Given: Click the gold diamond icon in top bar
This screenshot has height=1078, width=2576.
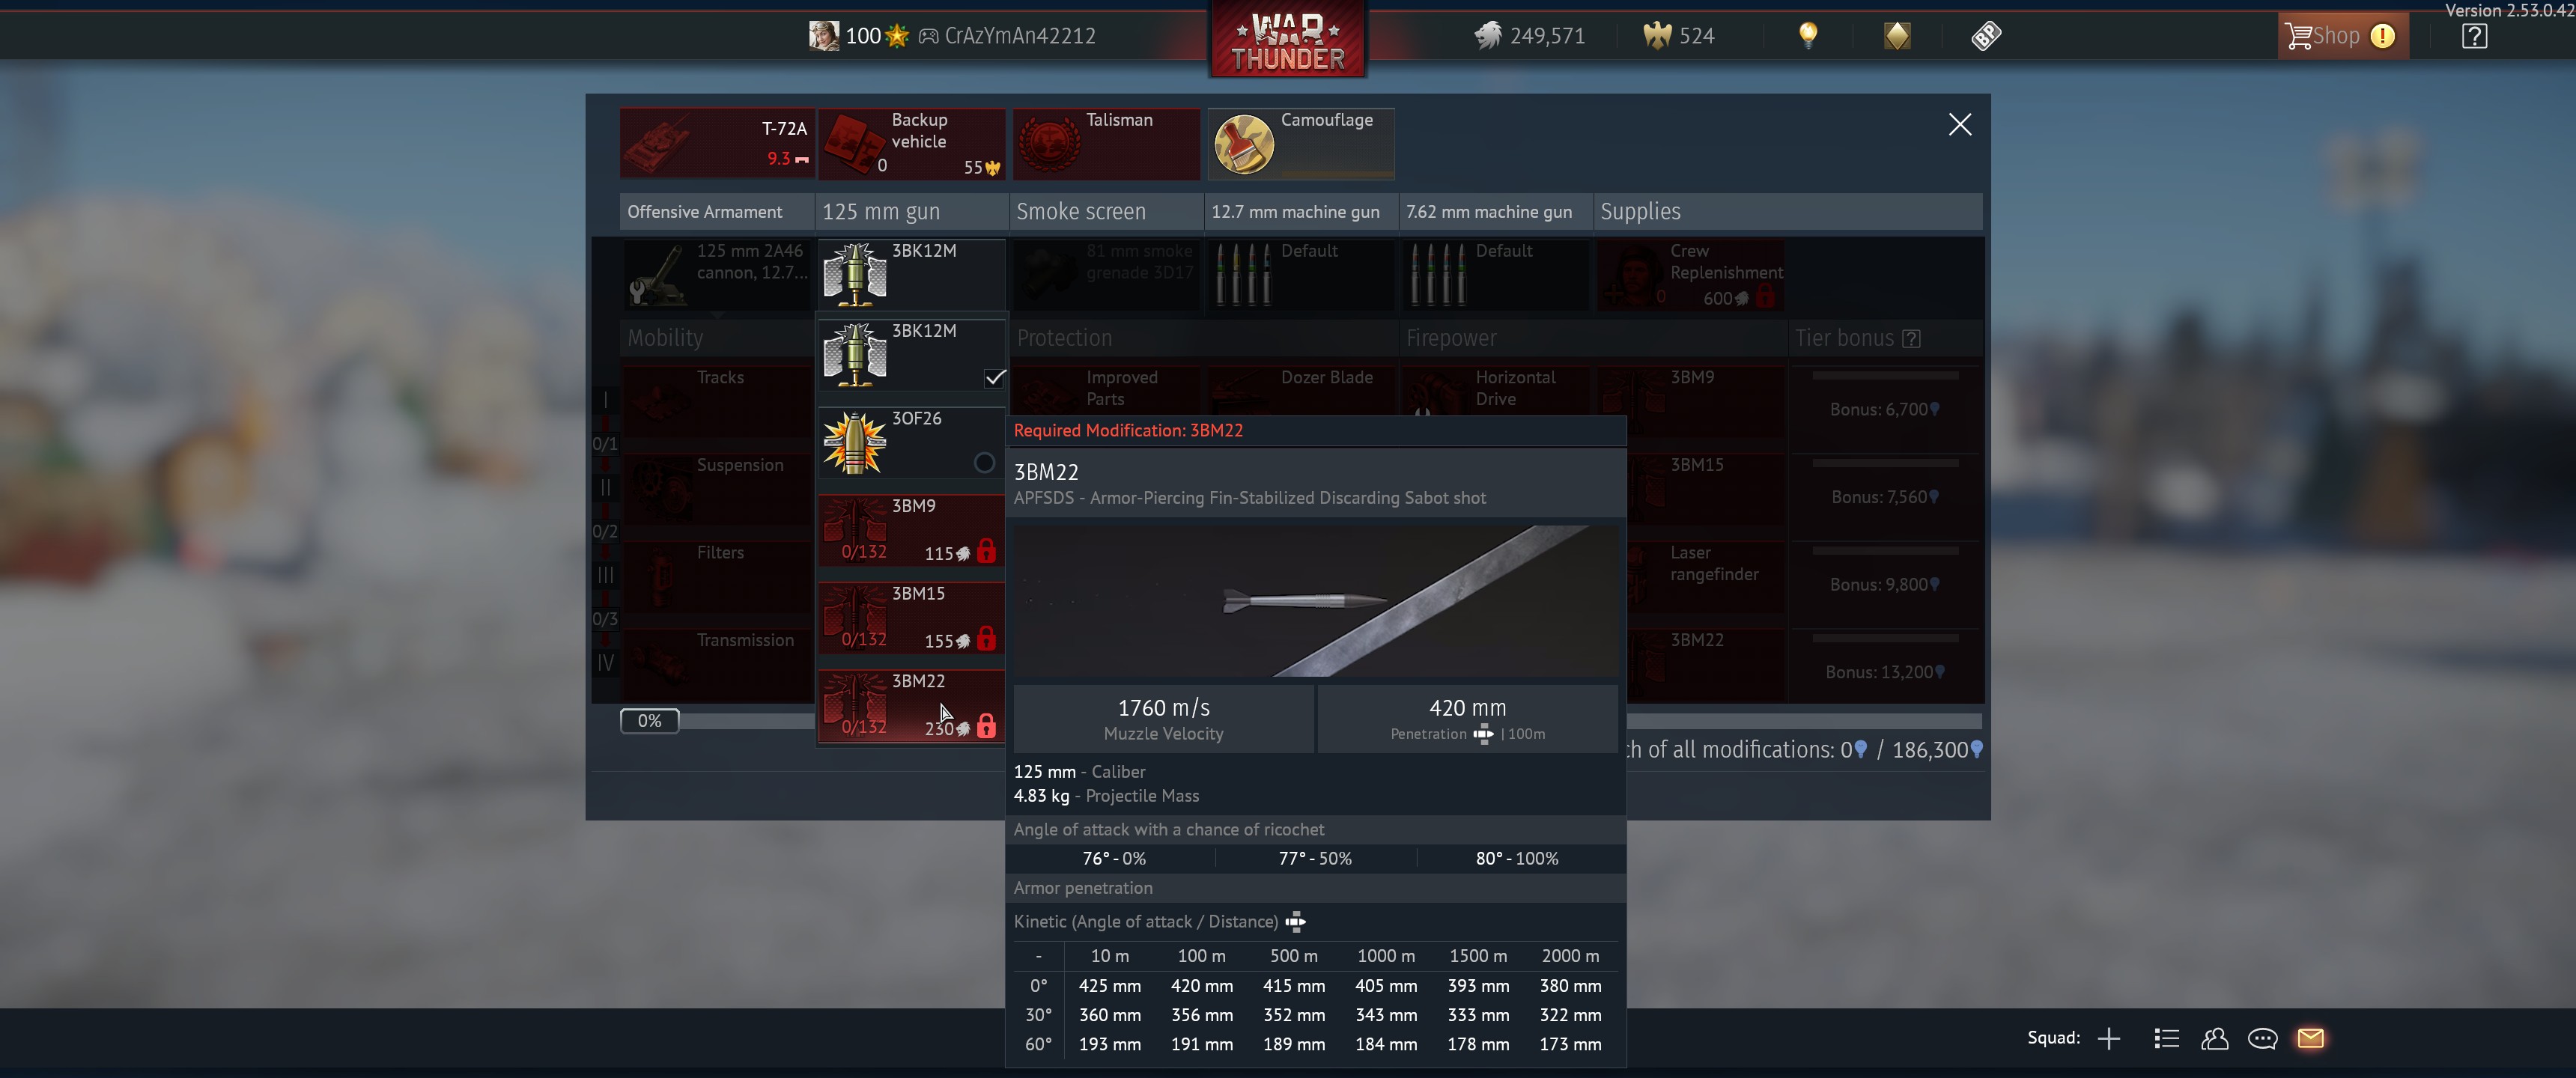Looking at the screenshot, I should [1896, 36].
